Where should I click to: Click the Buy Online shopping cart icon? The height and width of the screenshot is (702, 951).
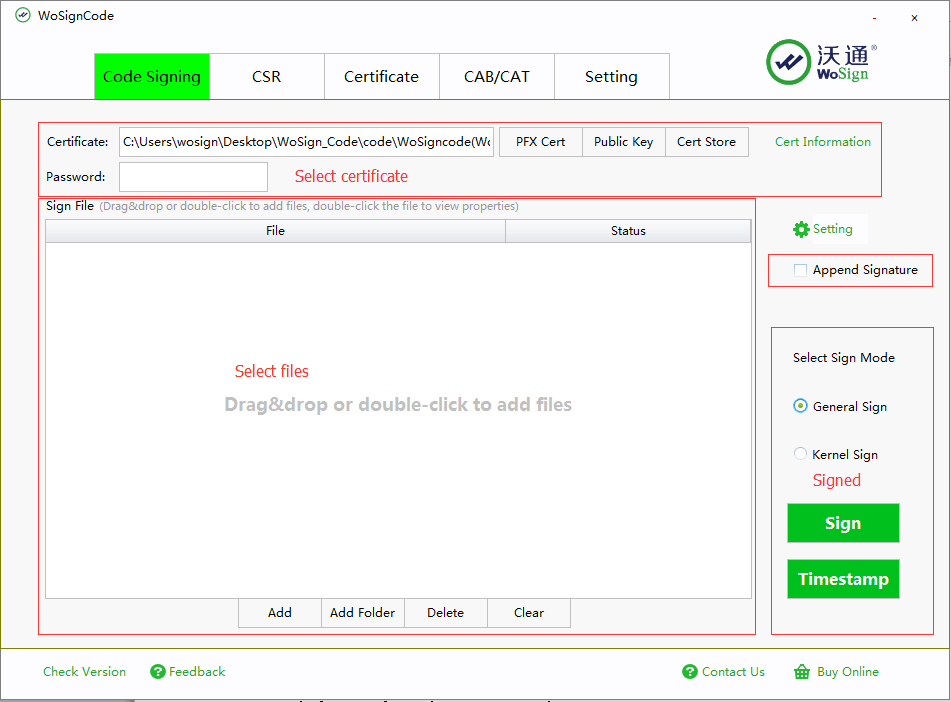pyautogui.click(x=802, y=672)
